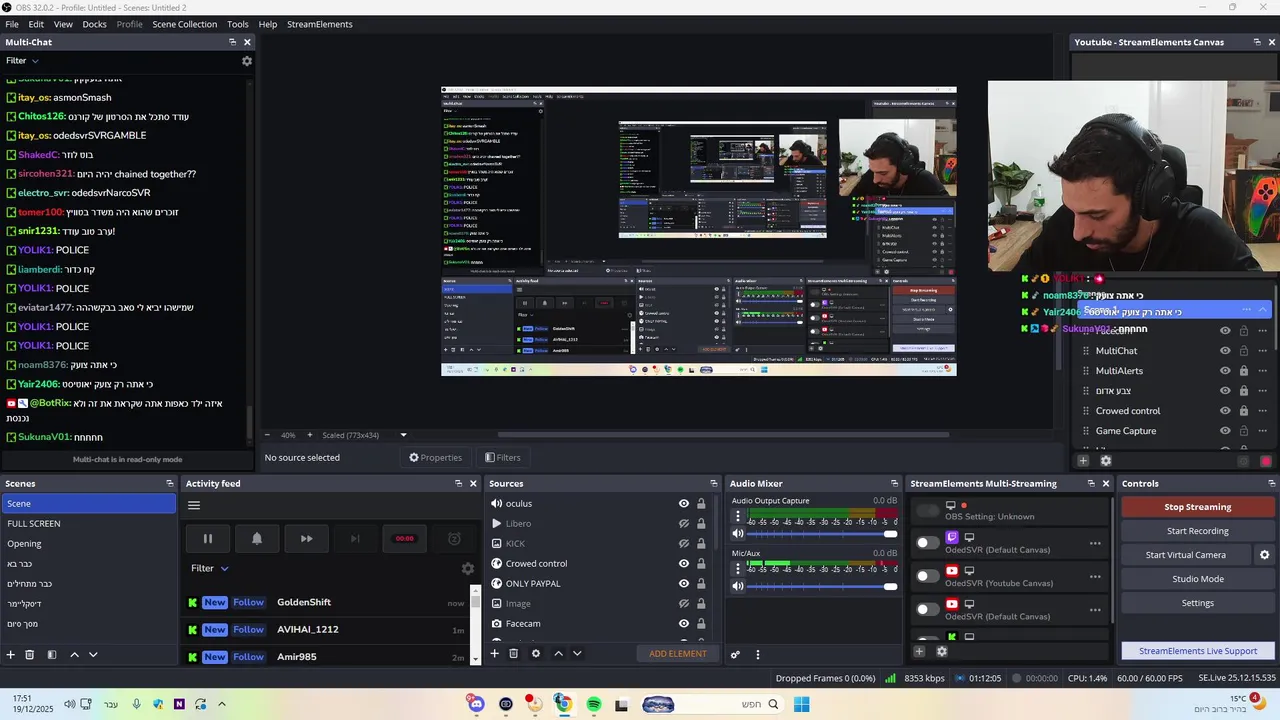
Task: Click Start Recording button
Action: (1197, 531)
